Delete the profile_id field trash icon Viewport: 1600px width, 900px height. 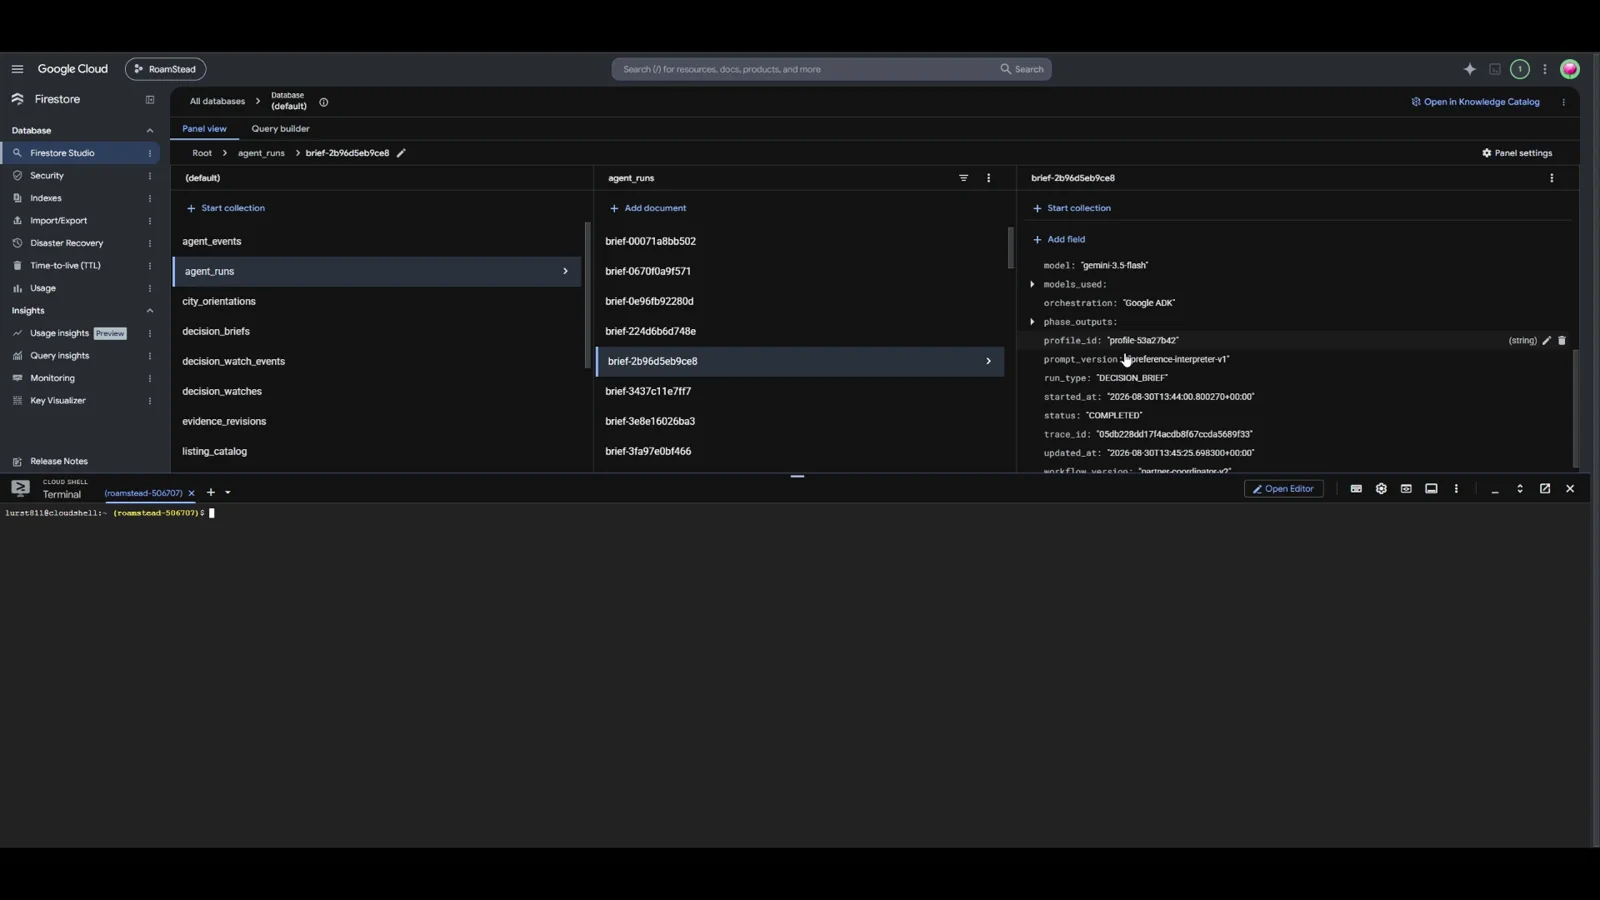[1562, 341]
